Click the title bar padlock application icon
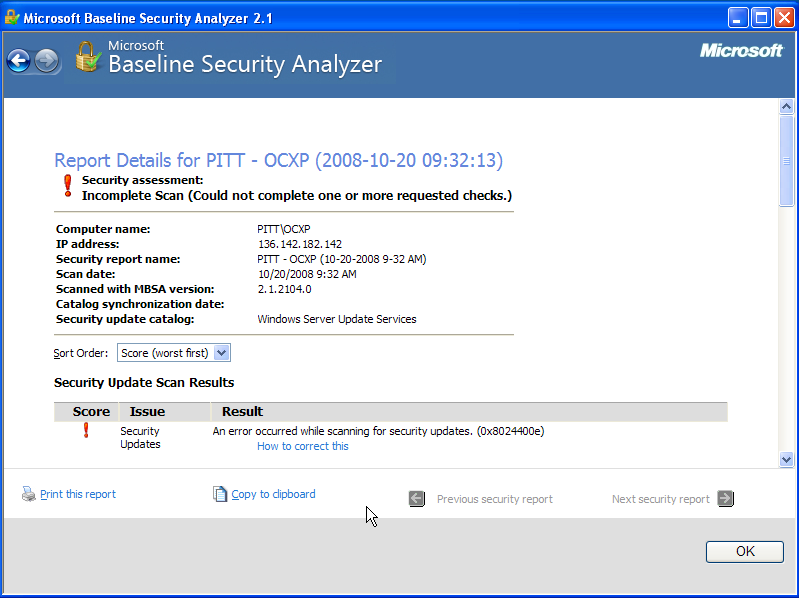This screenshot has height=598, width=799. tap(12, 18)
